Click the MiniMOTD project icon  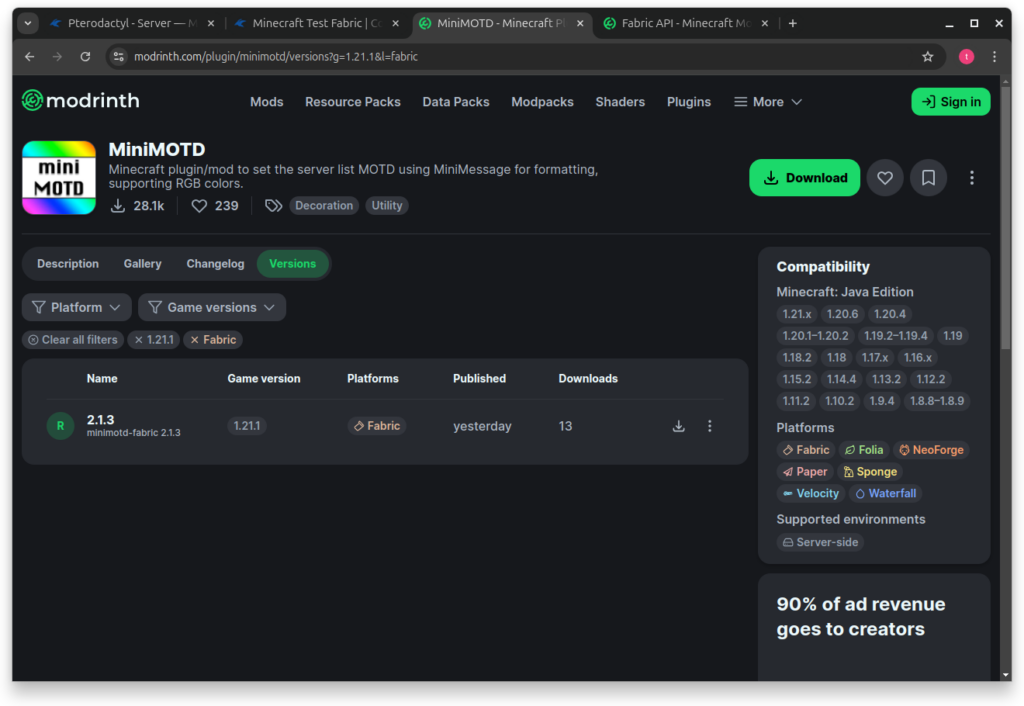click(x=59, y=178)
